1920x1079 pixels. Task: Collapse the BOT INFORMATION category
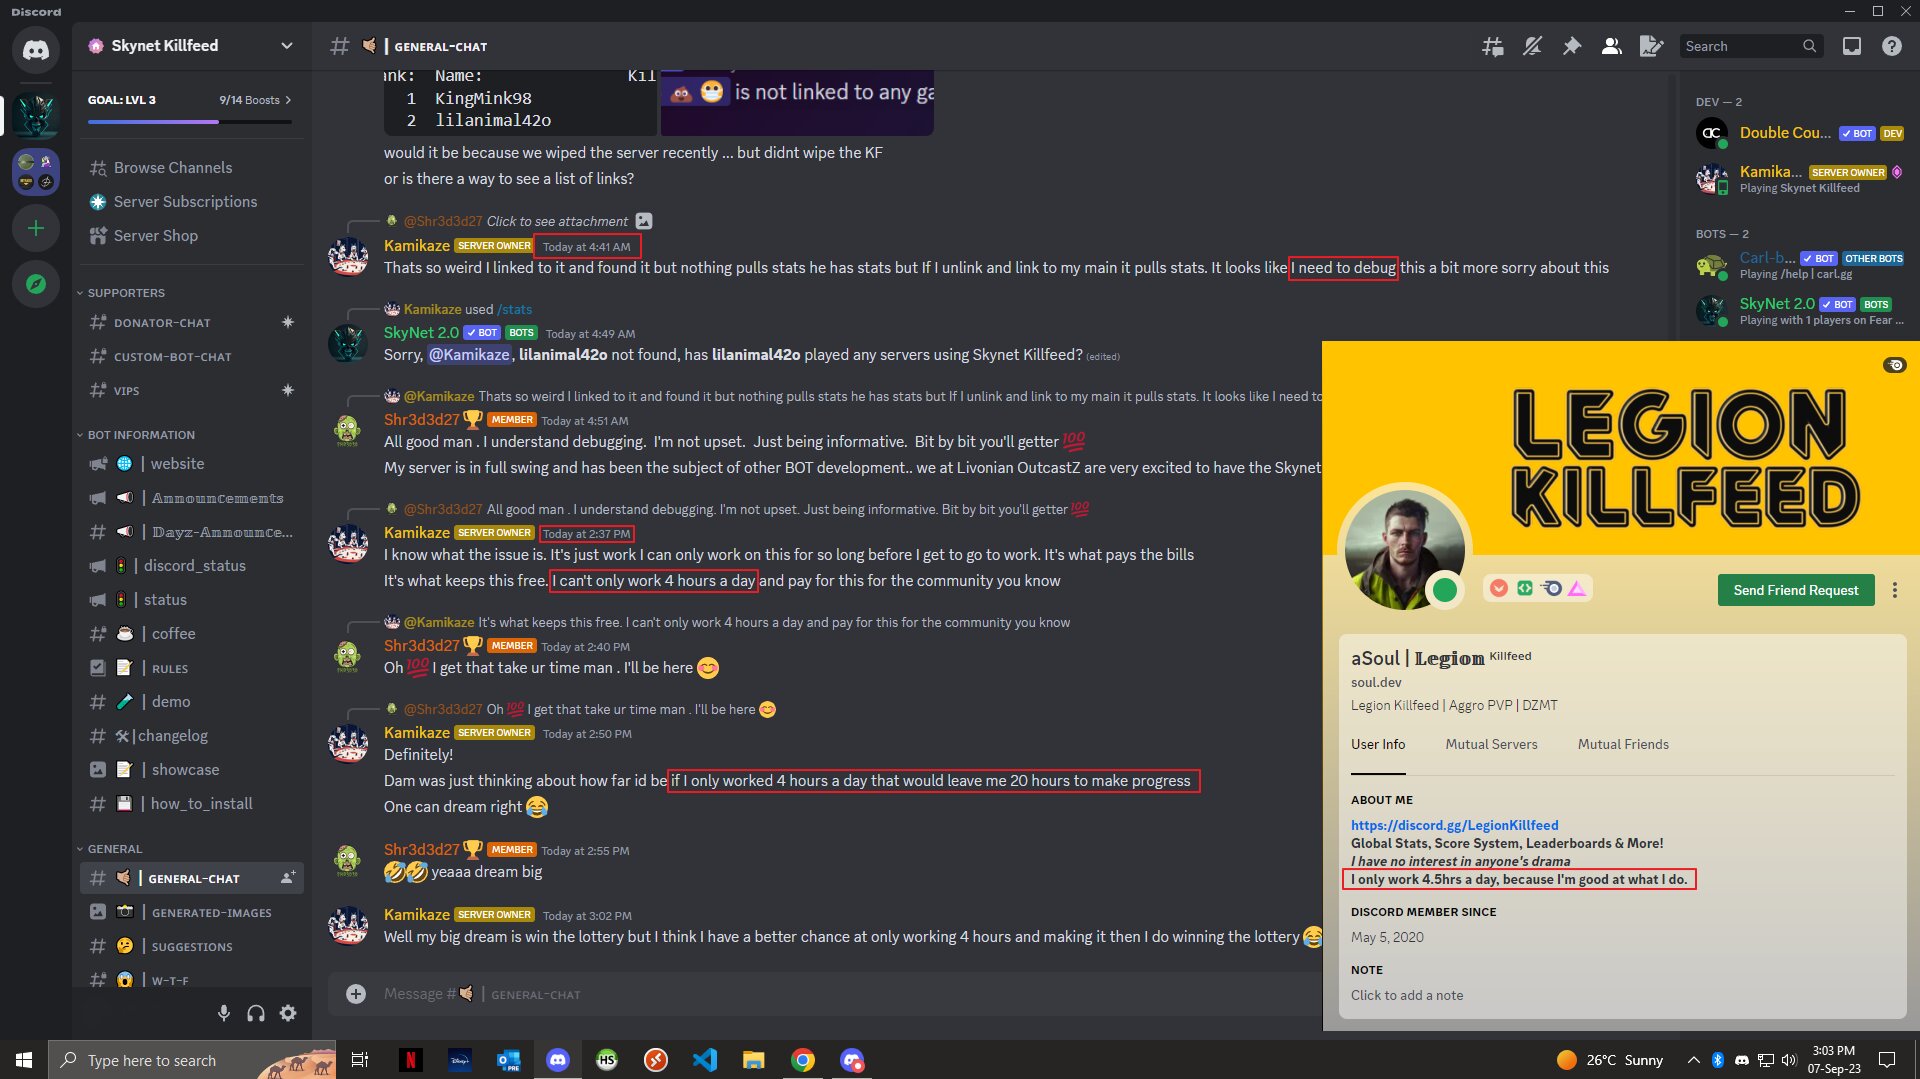pos(141,435)
